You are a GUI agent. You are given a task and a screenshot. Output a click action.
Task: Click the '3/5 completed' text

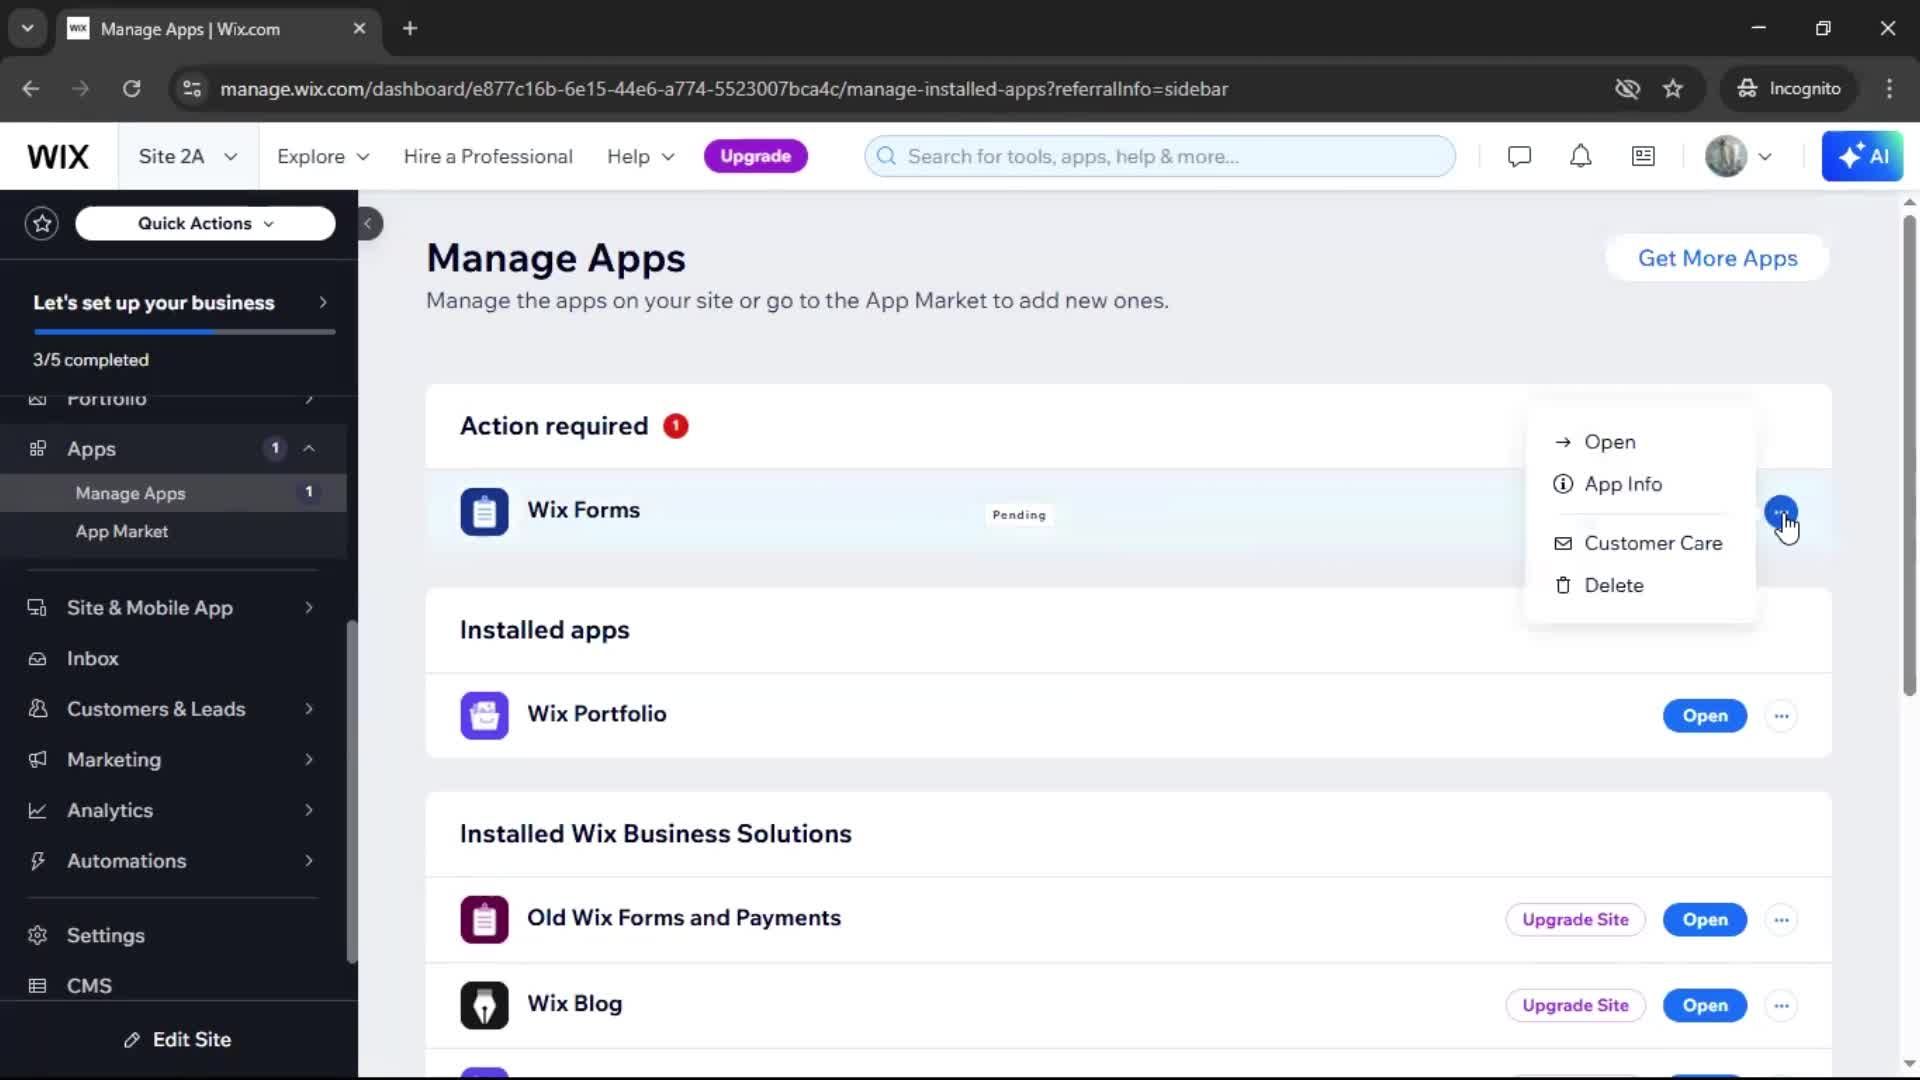click(x=91, y=360)
